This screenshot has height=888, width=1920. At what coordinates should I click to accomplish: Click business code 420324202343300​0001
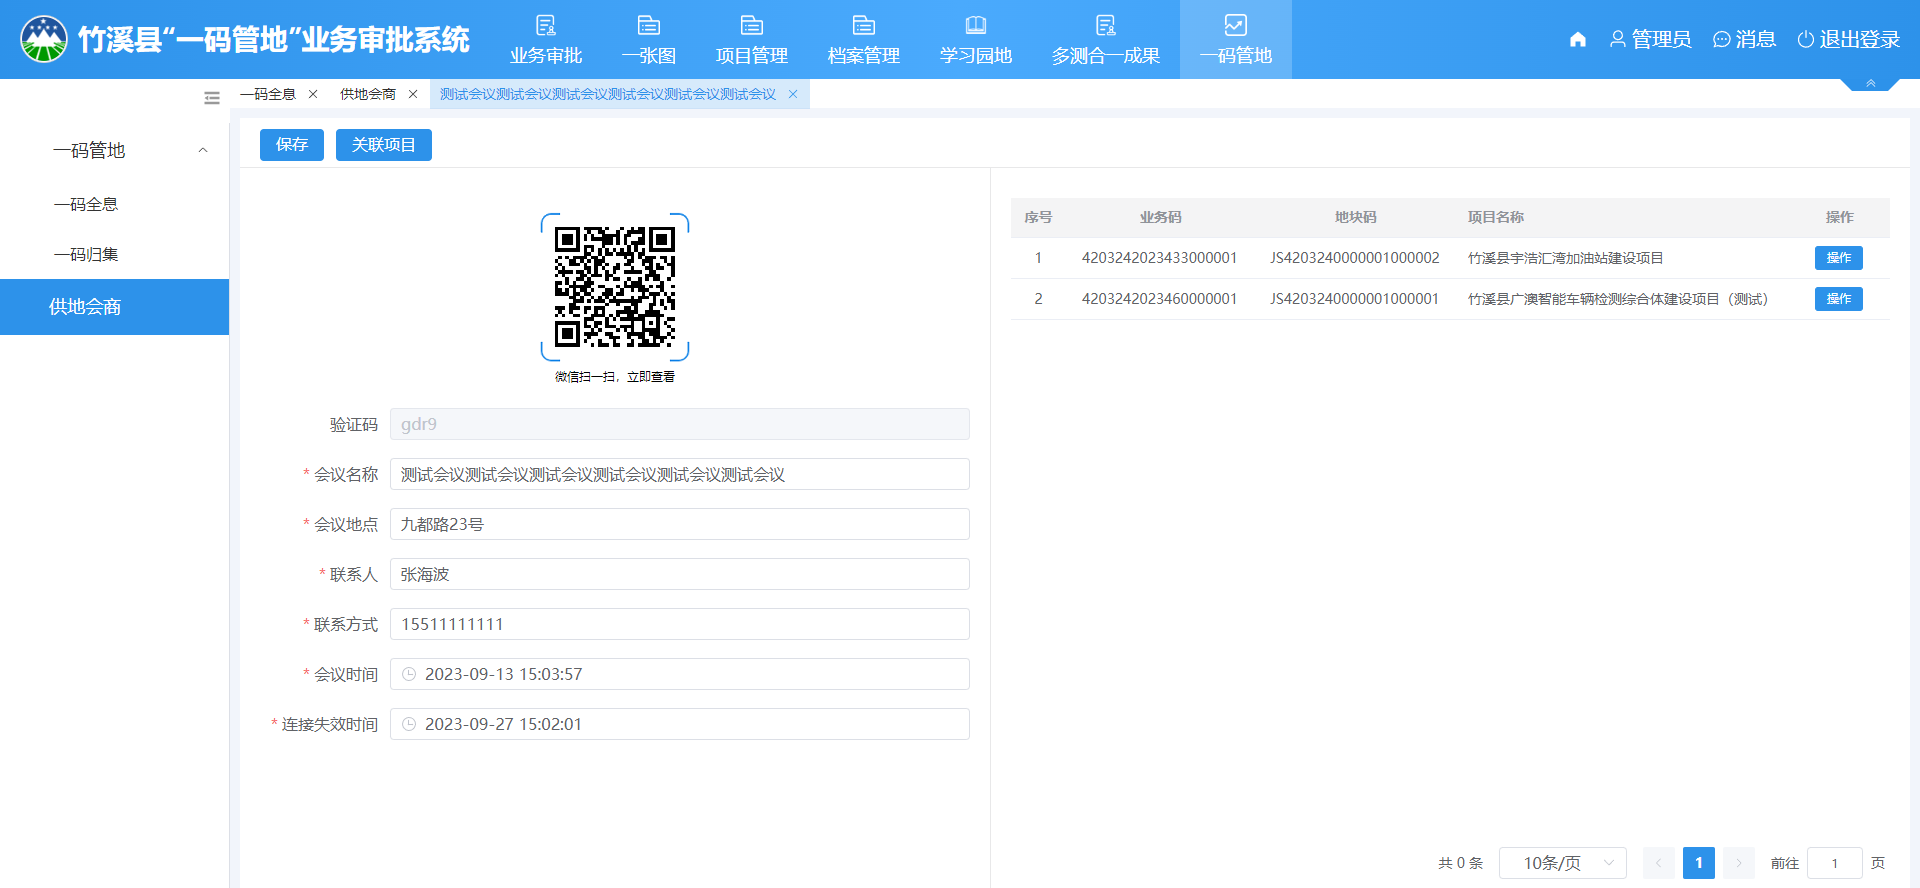[1160, 258]
